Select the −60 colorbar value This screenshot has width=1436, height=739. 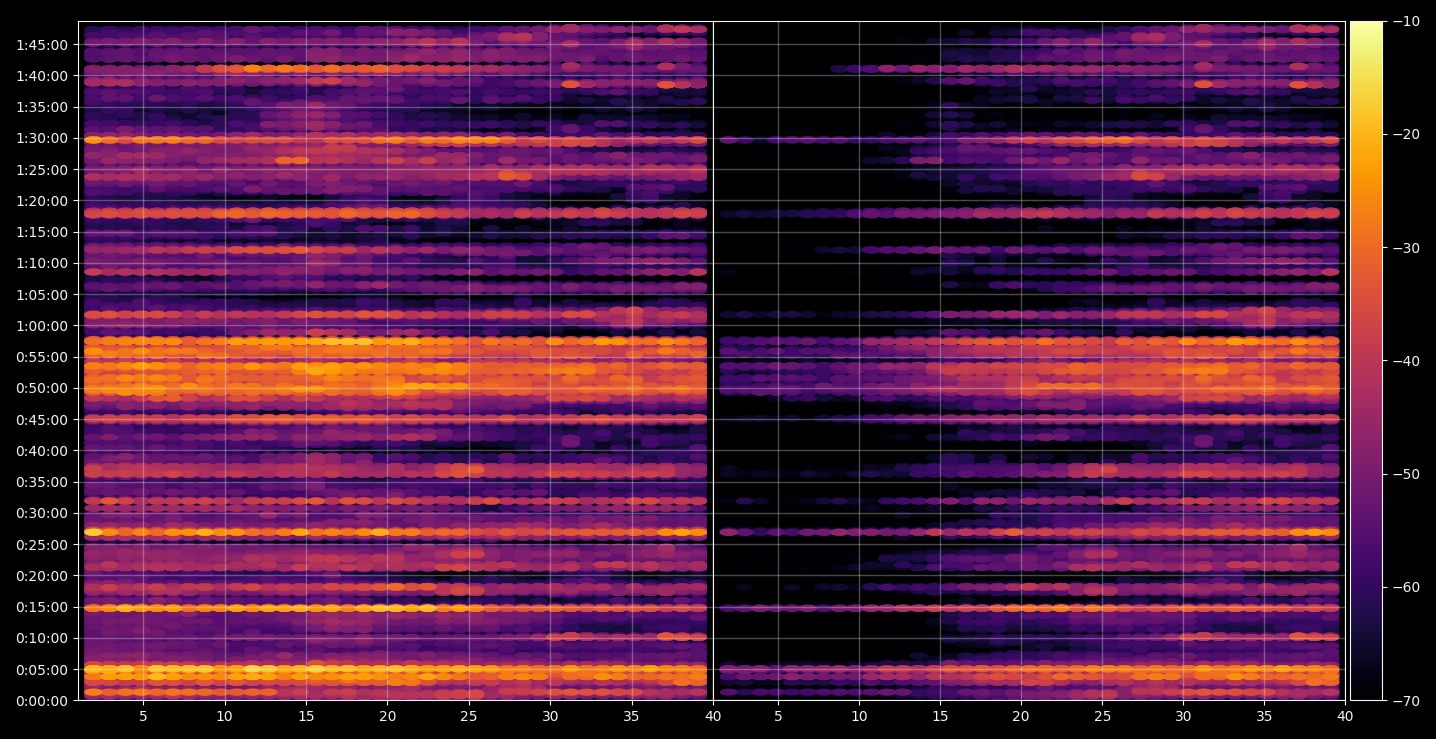pyautogui.click(x=1406, y=587)
